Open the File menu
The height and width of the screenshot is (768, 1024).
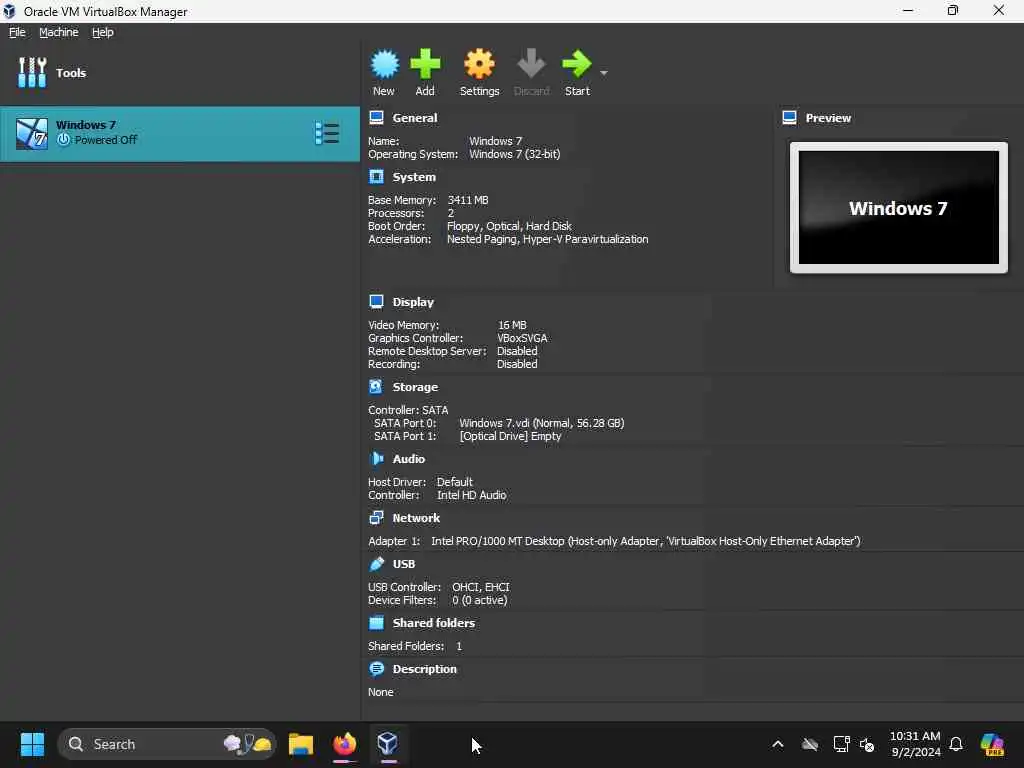[x=17, y=32]
